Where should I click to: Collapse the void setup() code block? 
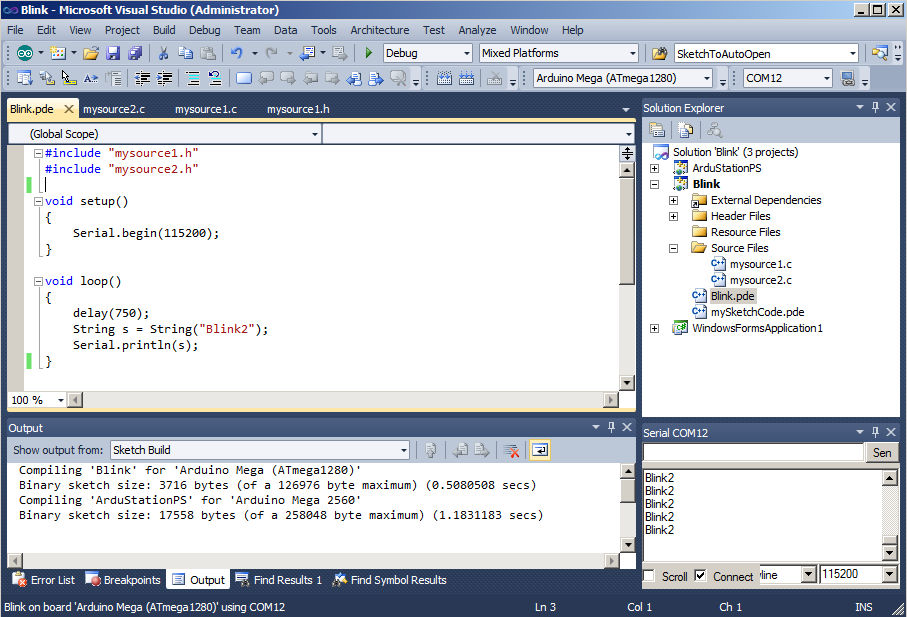pos(38,201)
